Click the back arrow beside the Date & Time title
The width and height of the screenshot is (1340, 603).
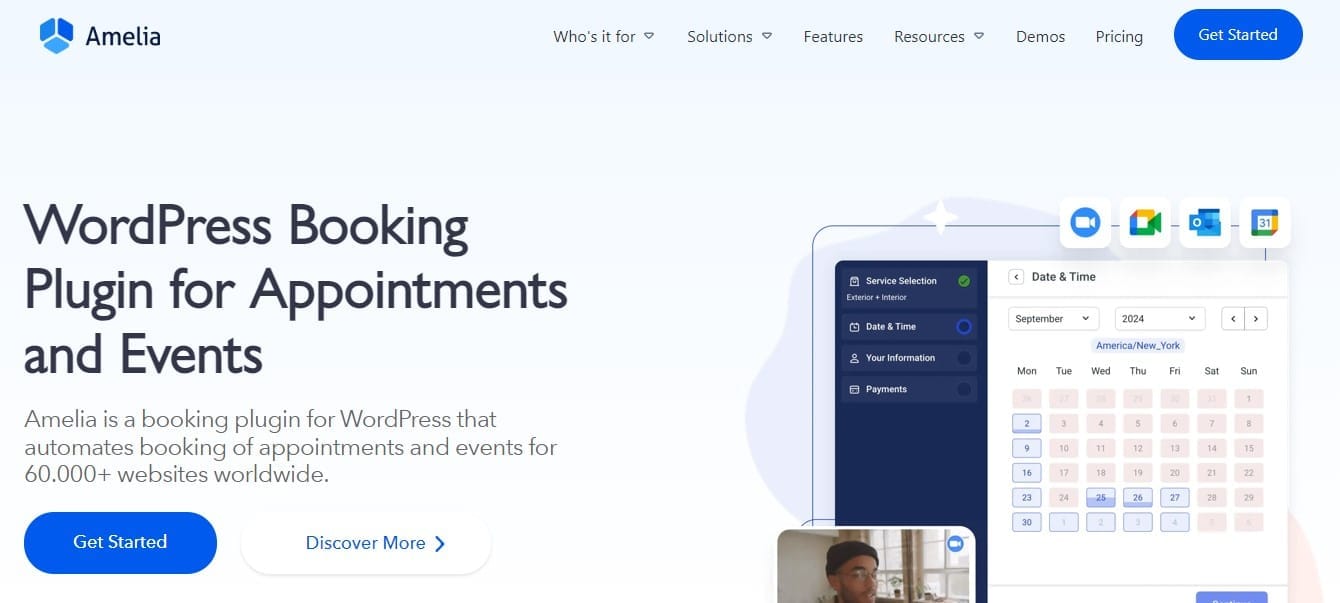pos(1016,277)
